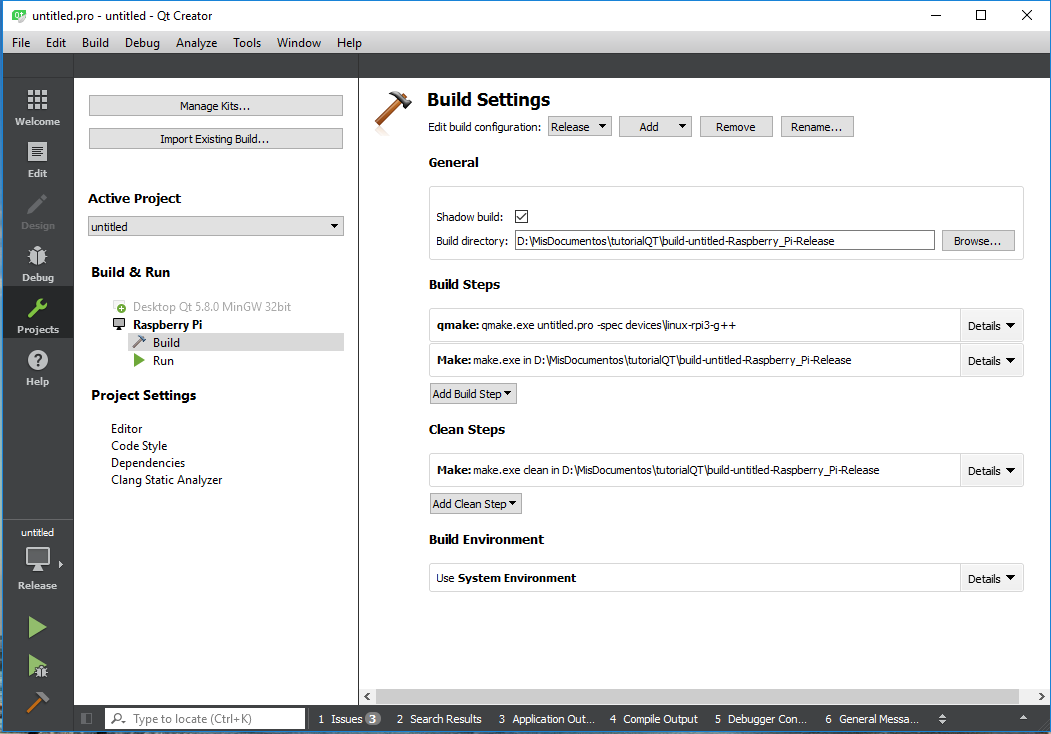
Task: Open the Add build configuration dropdown
Action: tap(655, 127)
